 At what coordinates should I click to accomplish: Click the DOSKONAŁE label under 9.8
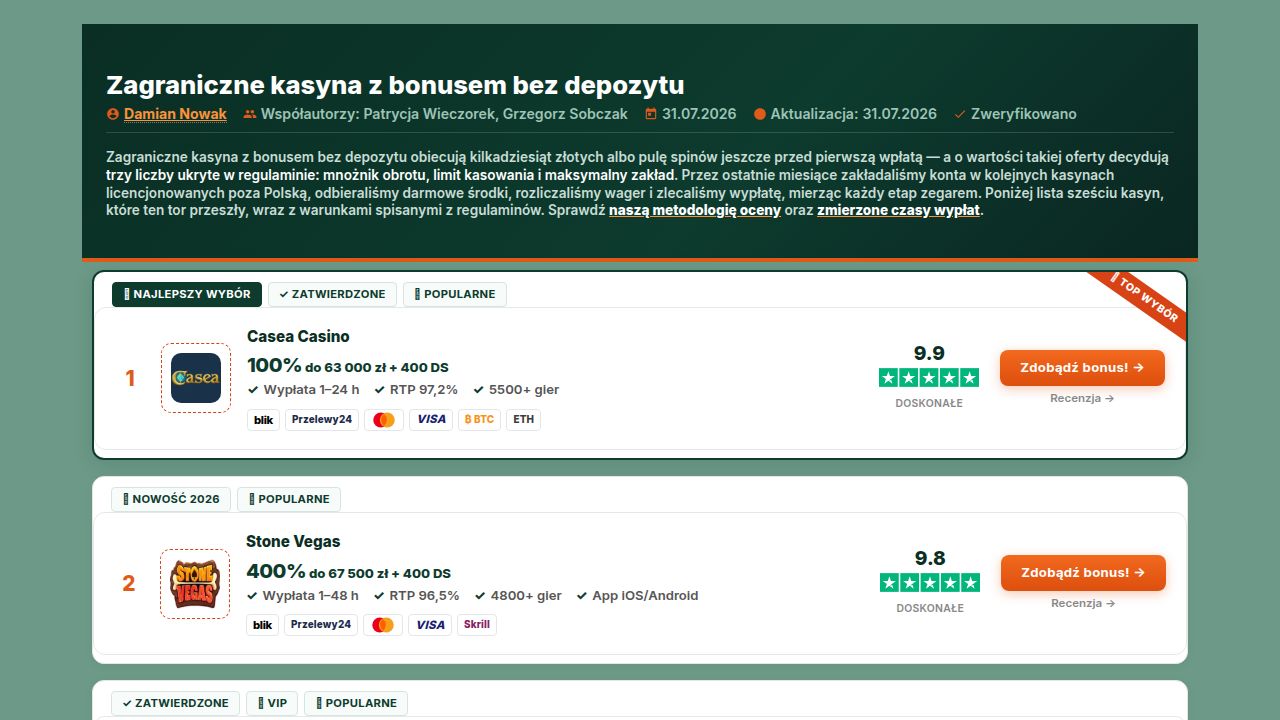point(930,608)
